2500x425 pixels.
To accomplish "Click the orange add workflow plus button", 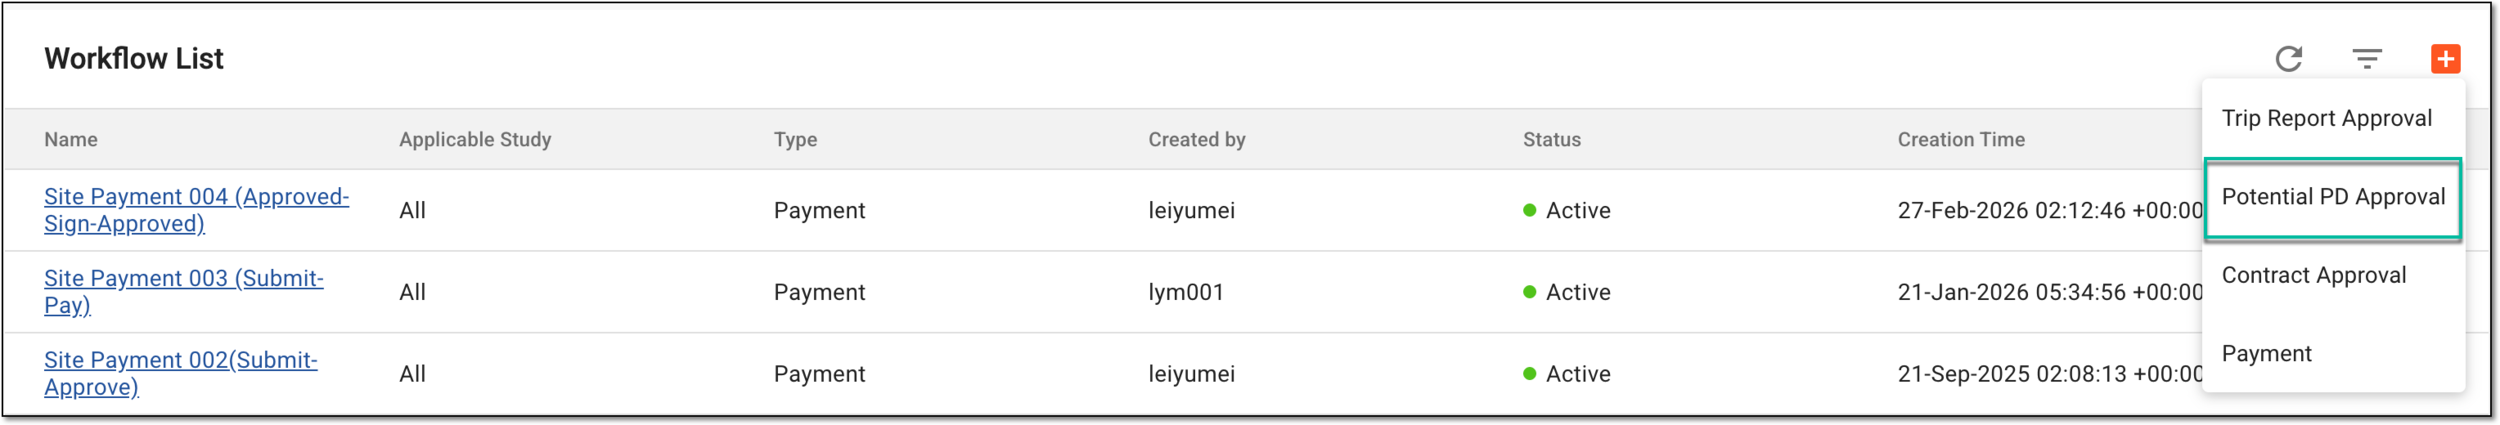I will (x=2445, y=59).
